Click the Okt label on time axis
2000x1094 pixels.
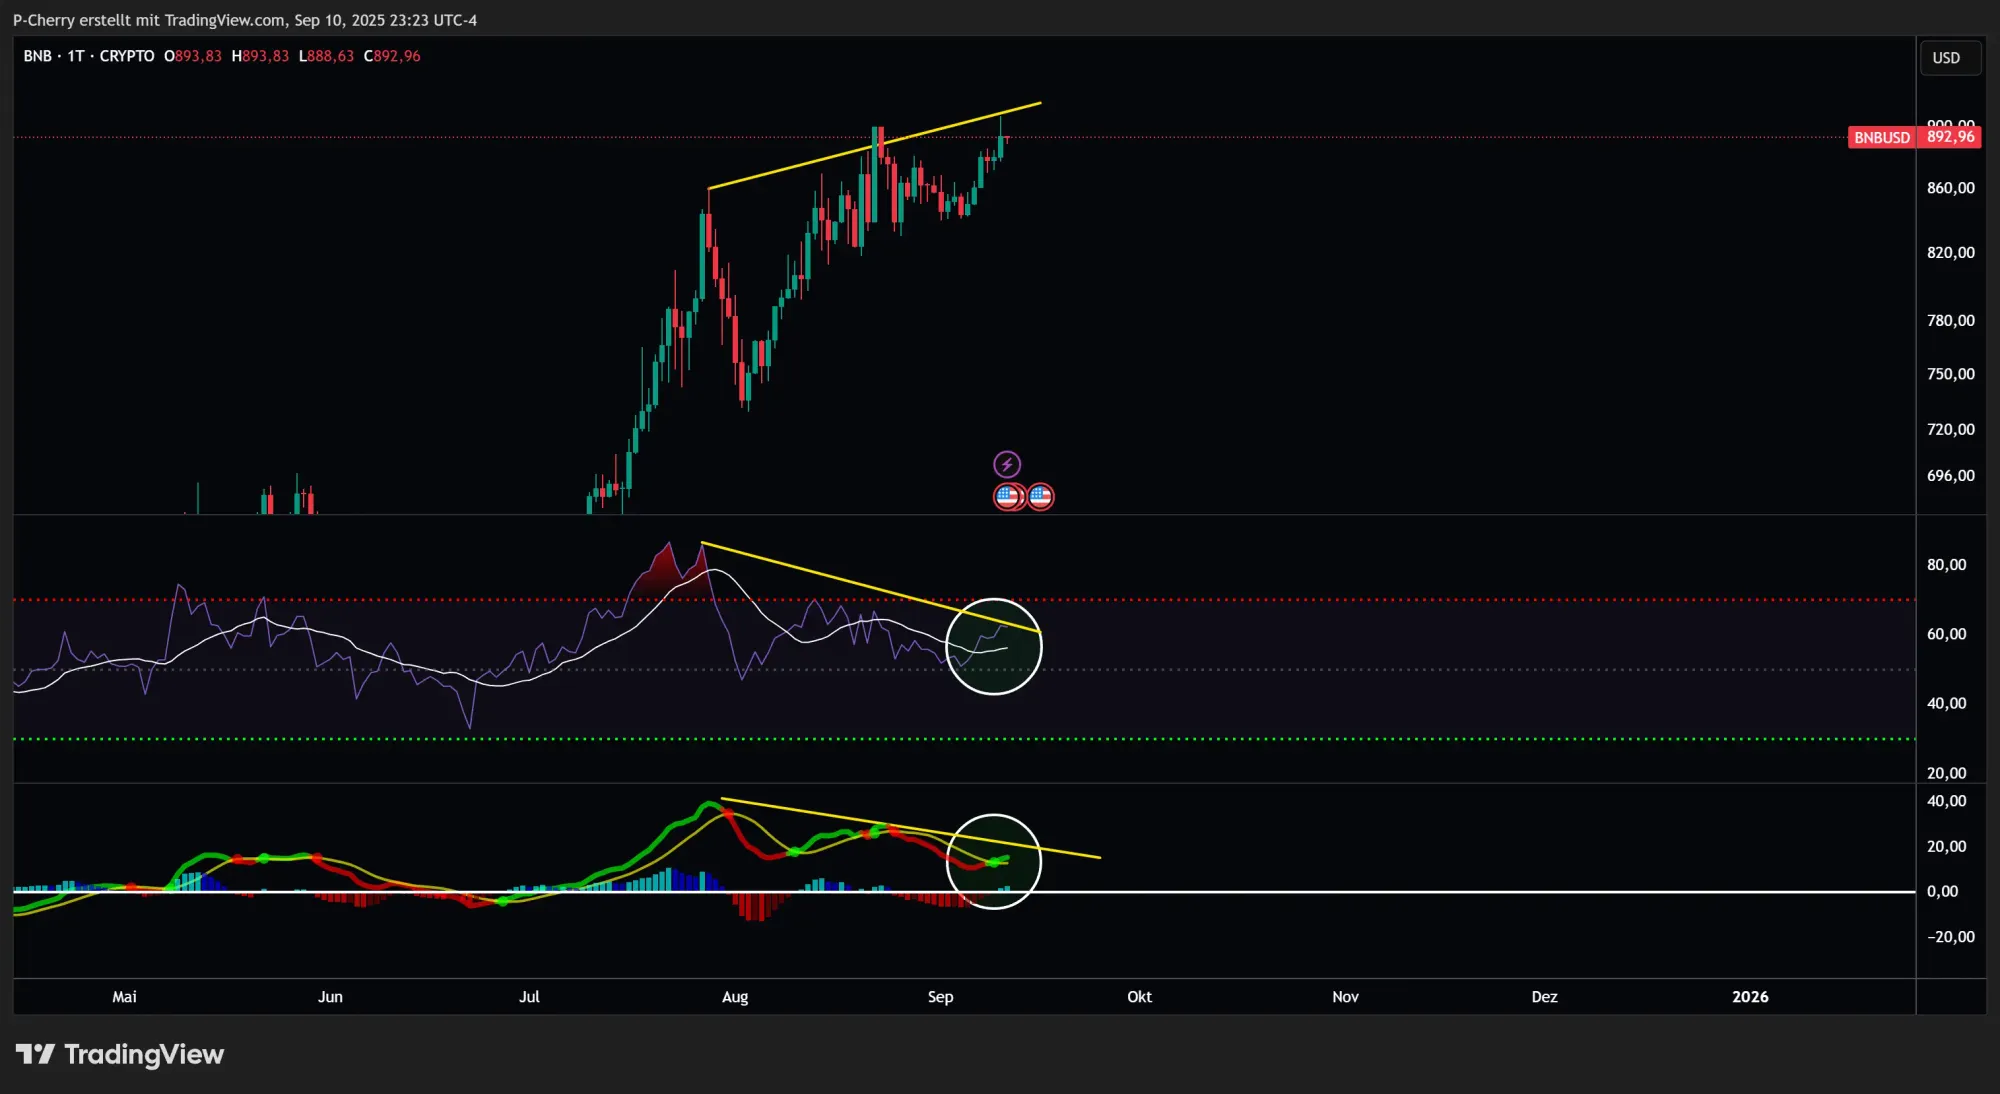(1139, 997)
